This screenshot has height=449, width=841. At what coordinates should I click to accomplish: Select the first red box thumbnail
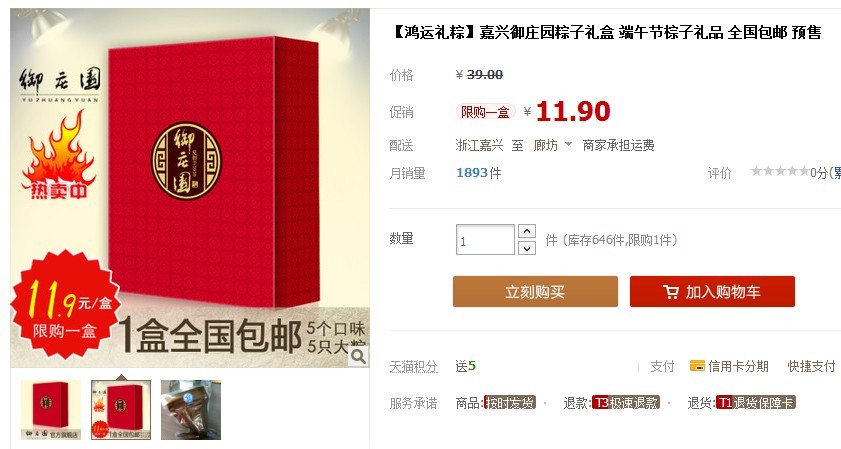tap(51, 410)
